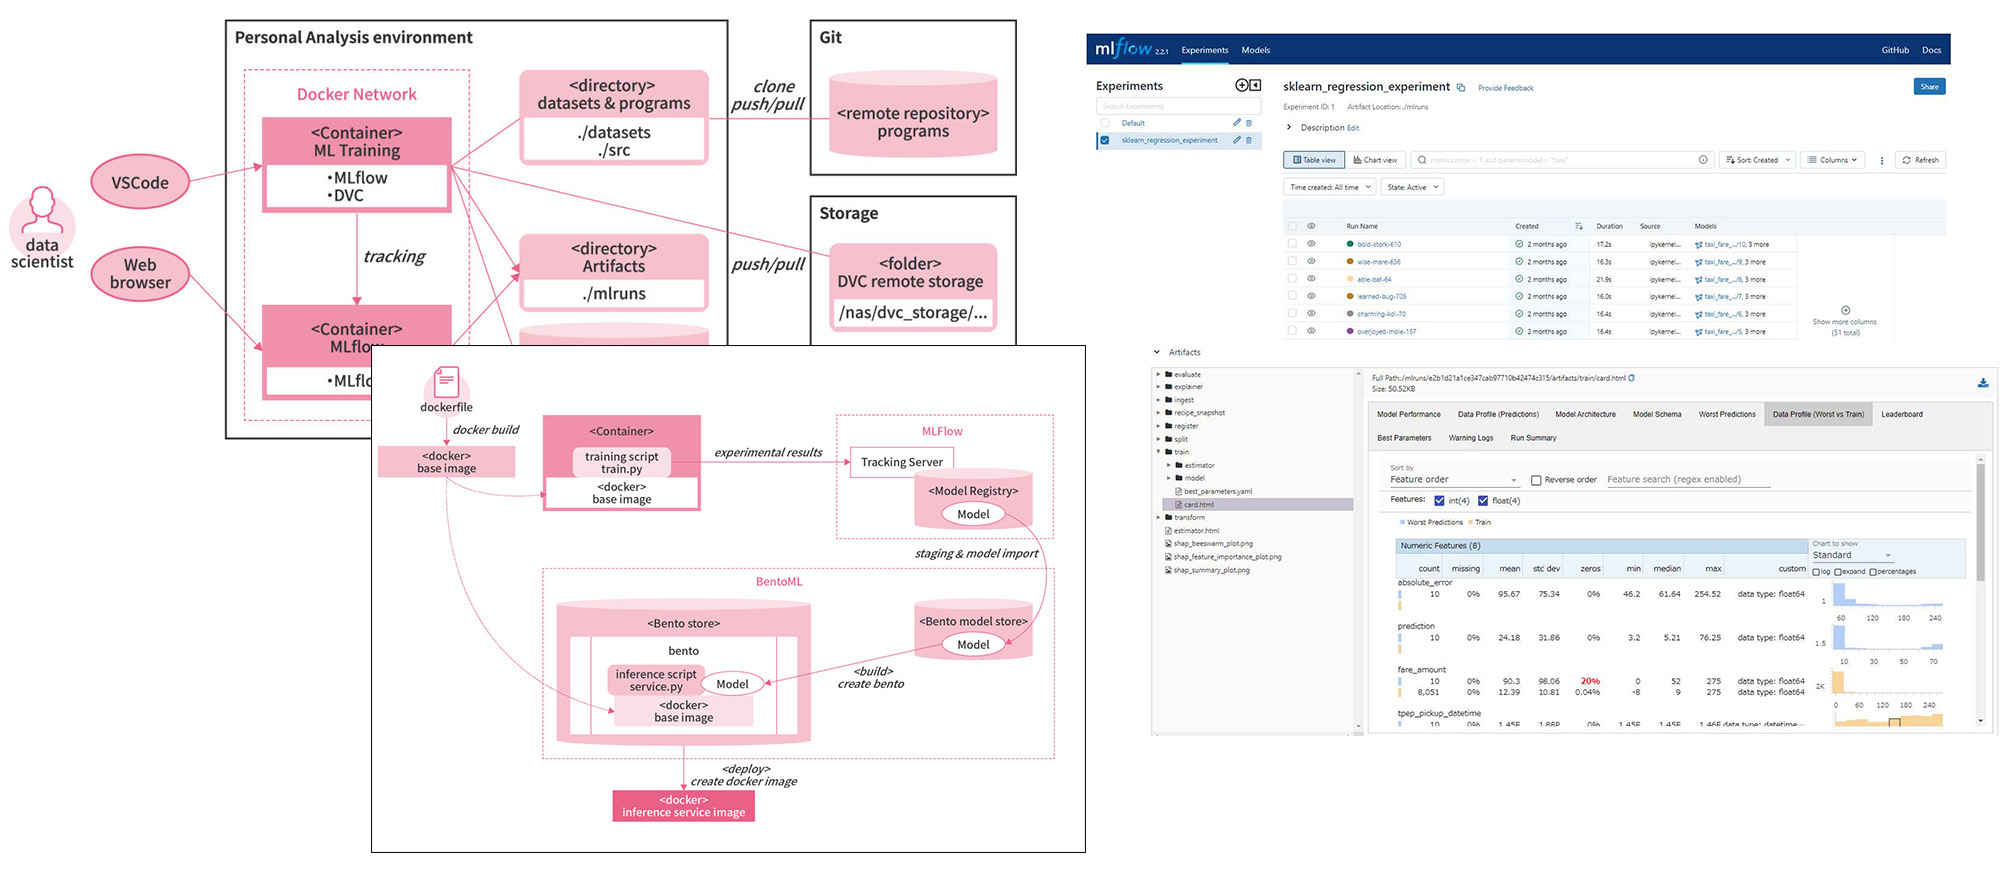Viewport: 2000px width, 870px height.
Task: Click the sort indicator icon in Created column
Action: pos(1579,226)
